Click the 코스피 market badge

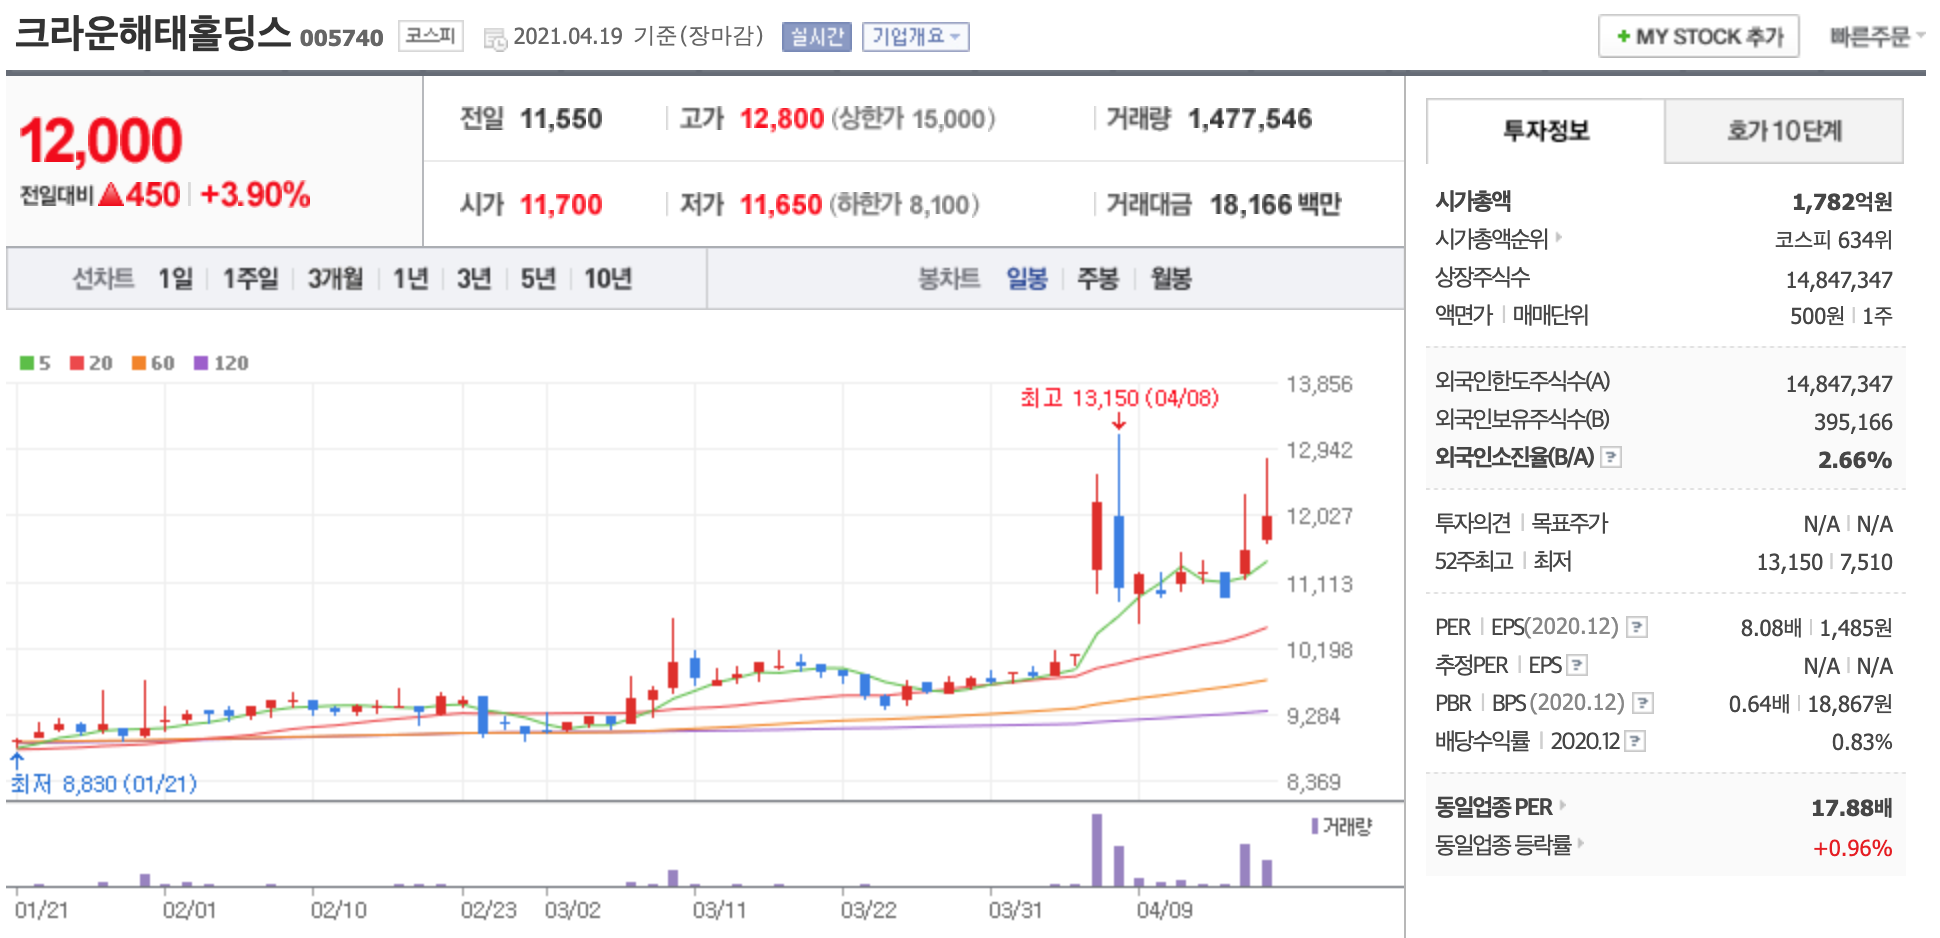431,36
